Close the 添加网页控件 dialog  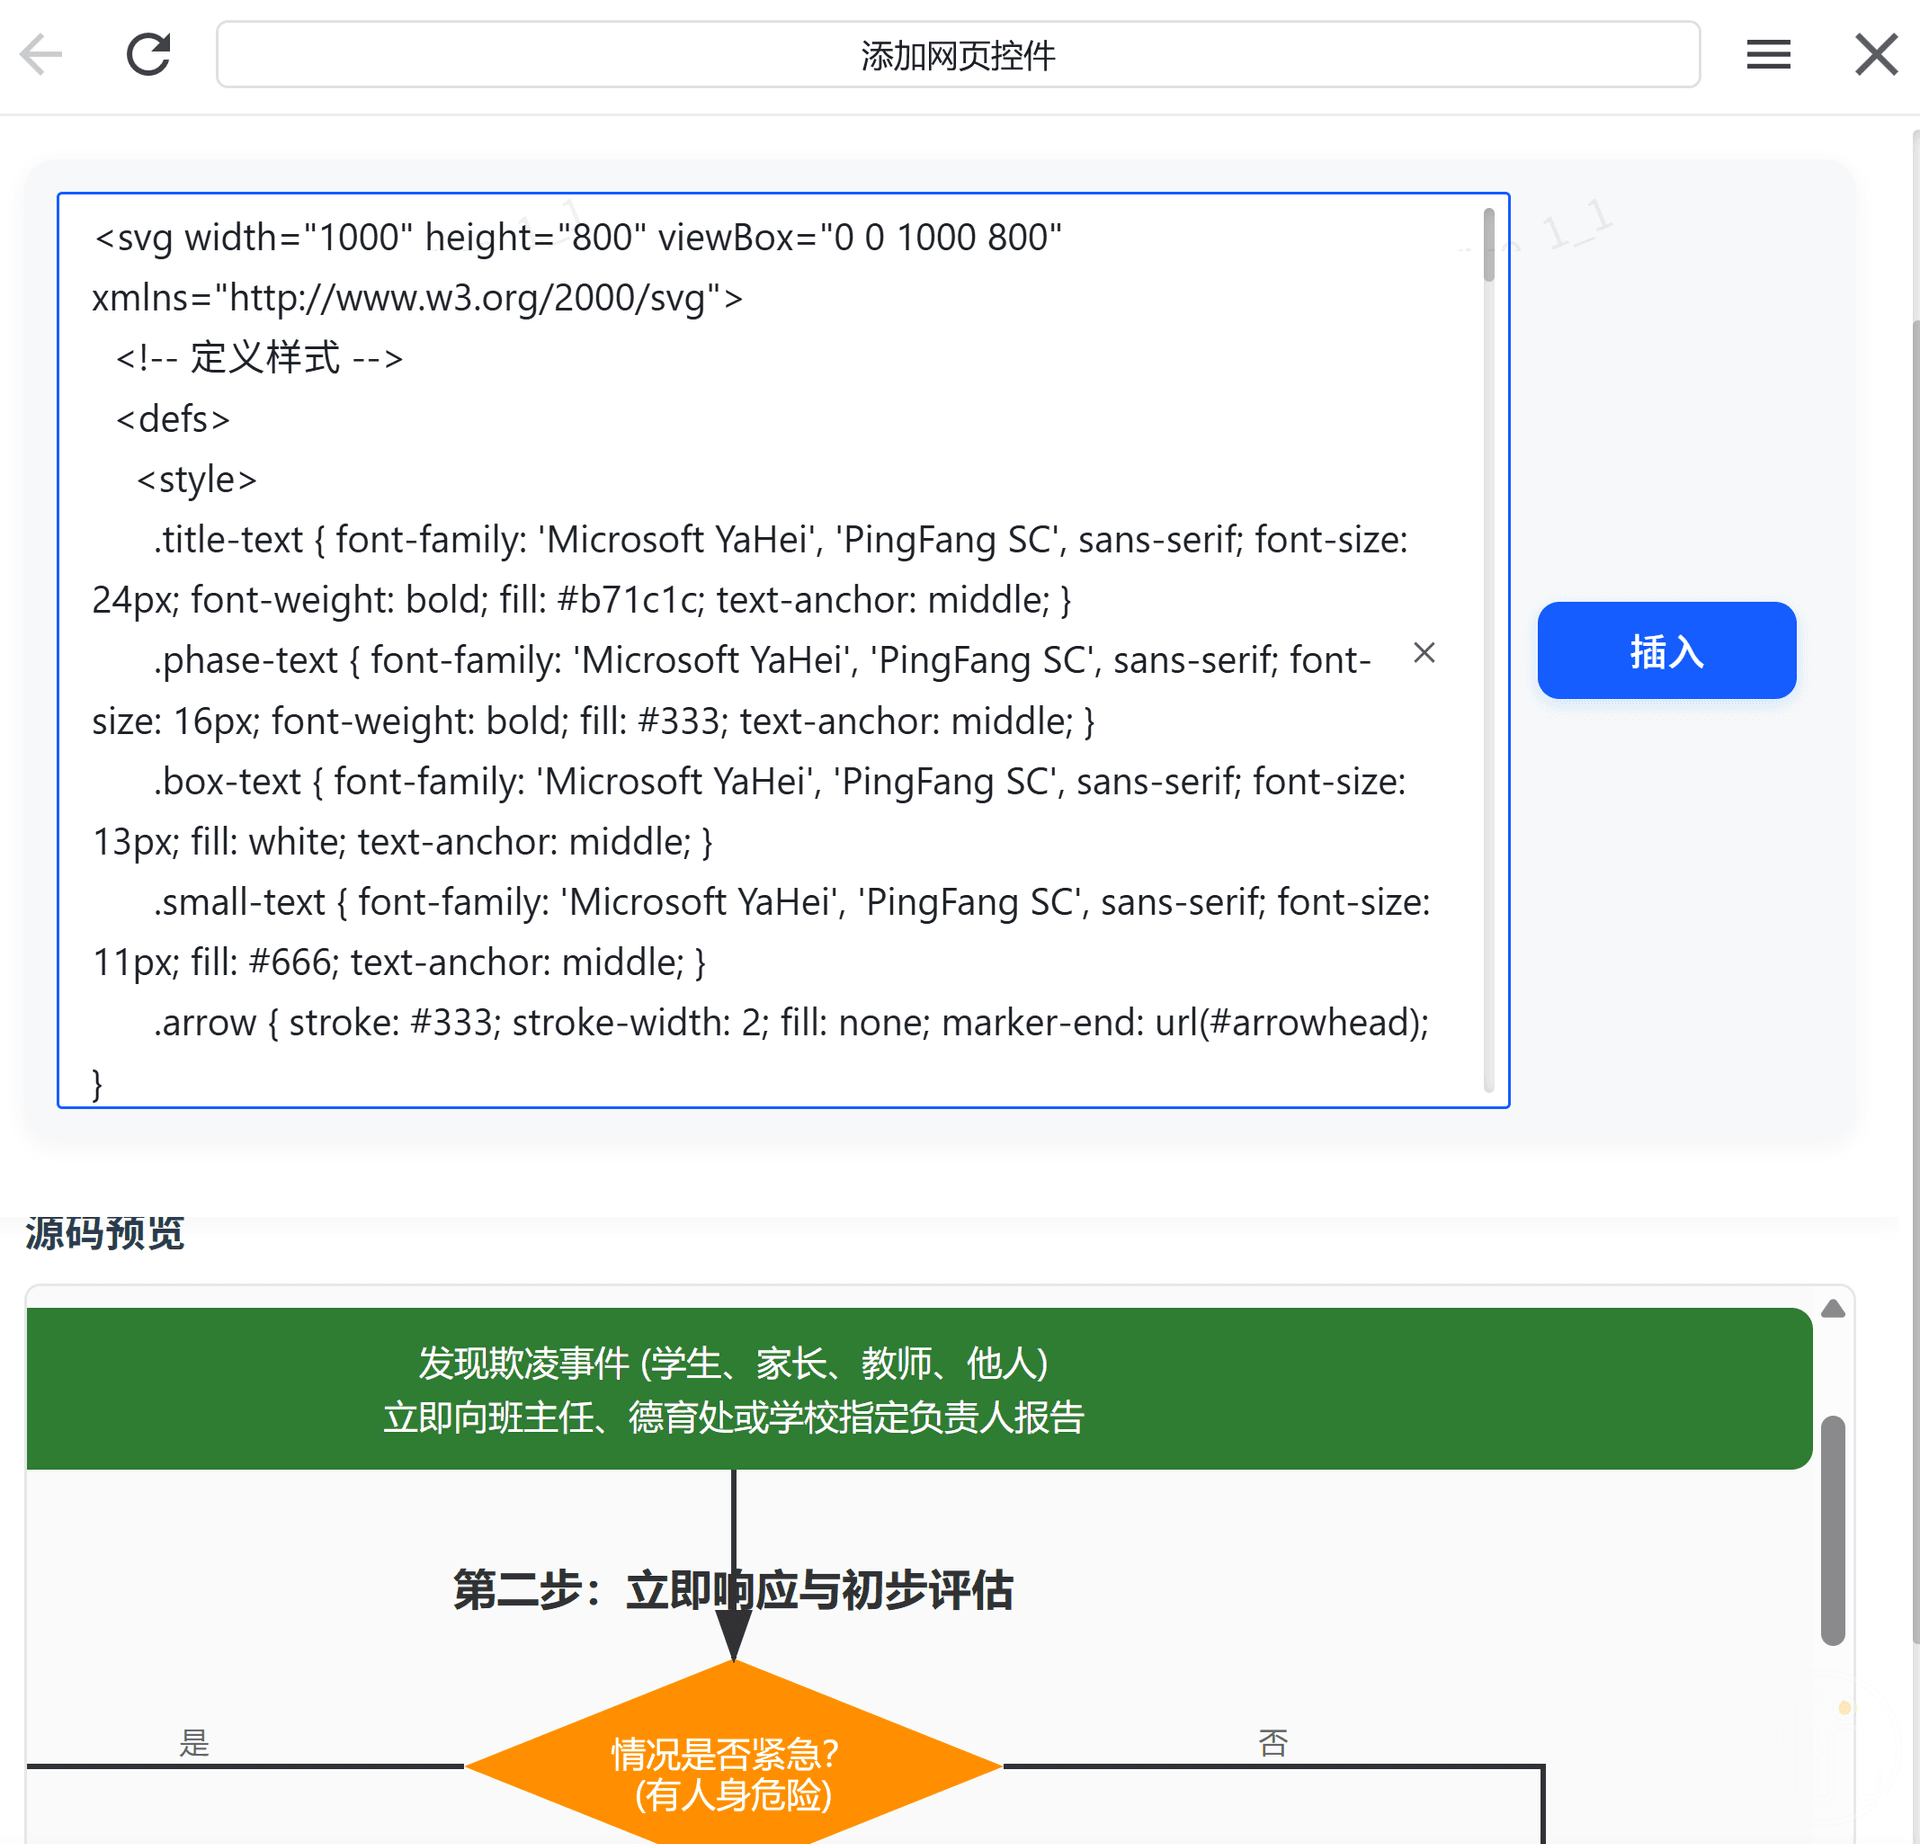point(1875,55)
